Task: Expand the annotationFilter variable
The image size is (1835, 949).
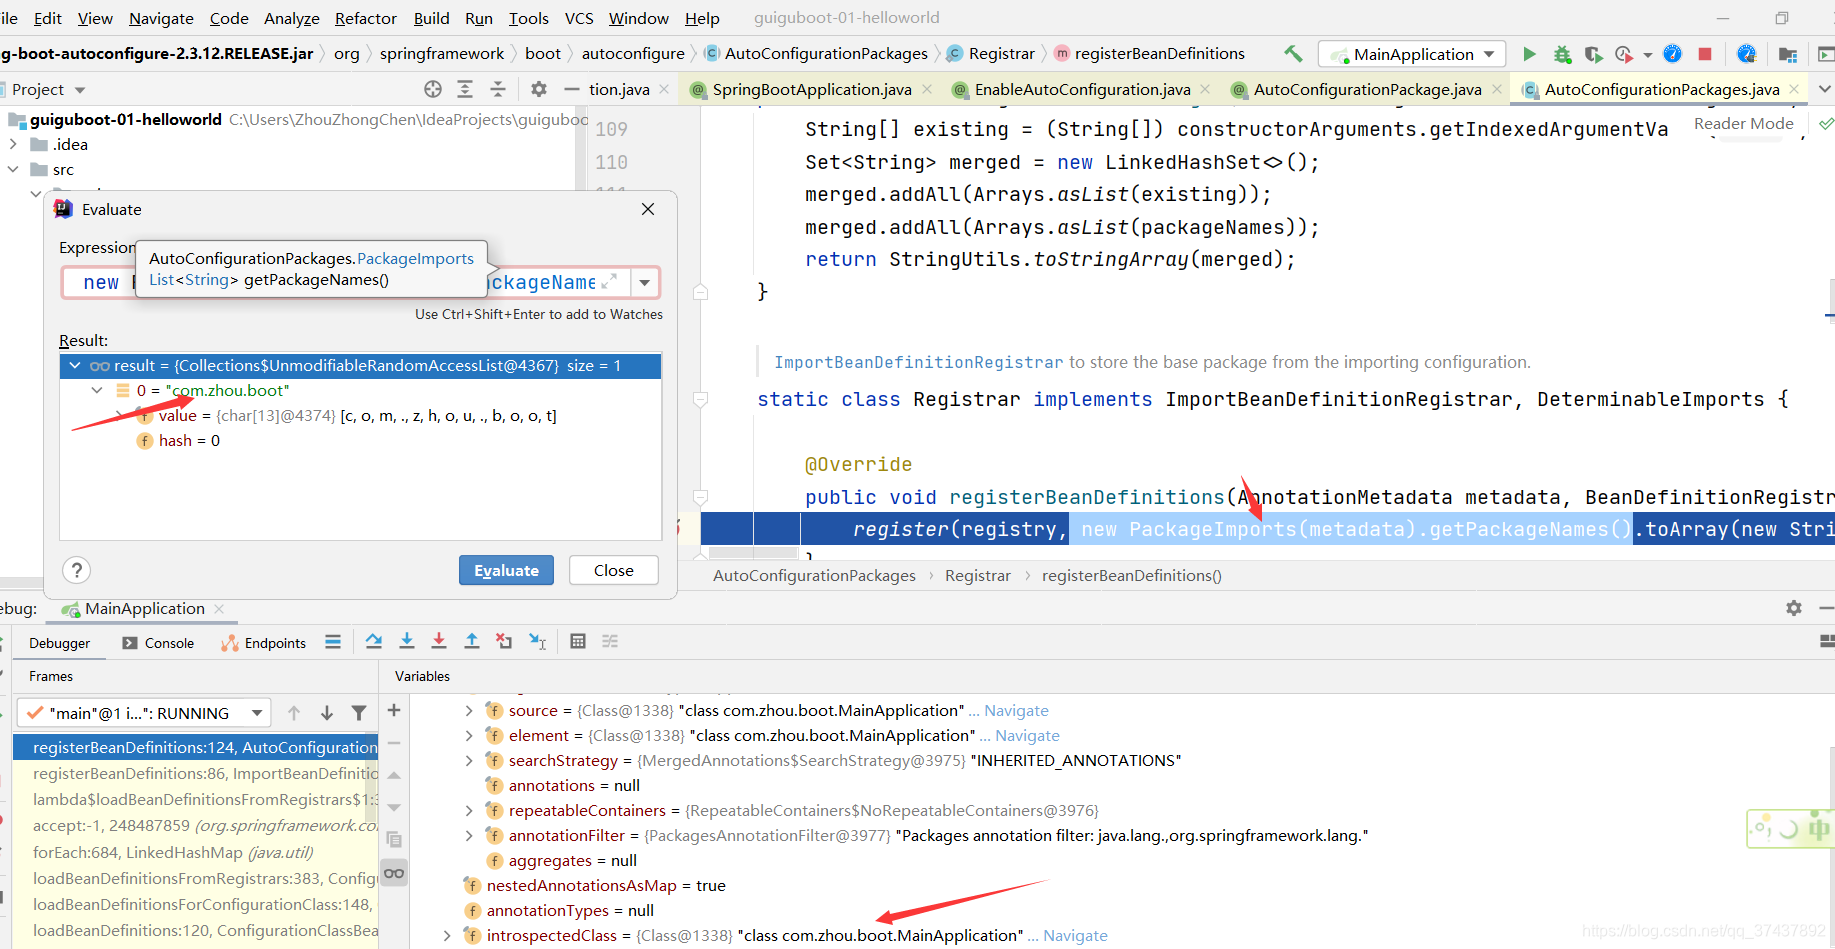Action: coord(469,836)
